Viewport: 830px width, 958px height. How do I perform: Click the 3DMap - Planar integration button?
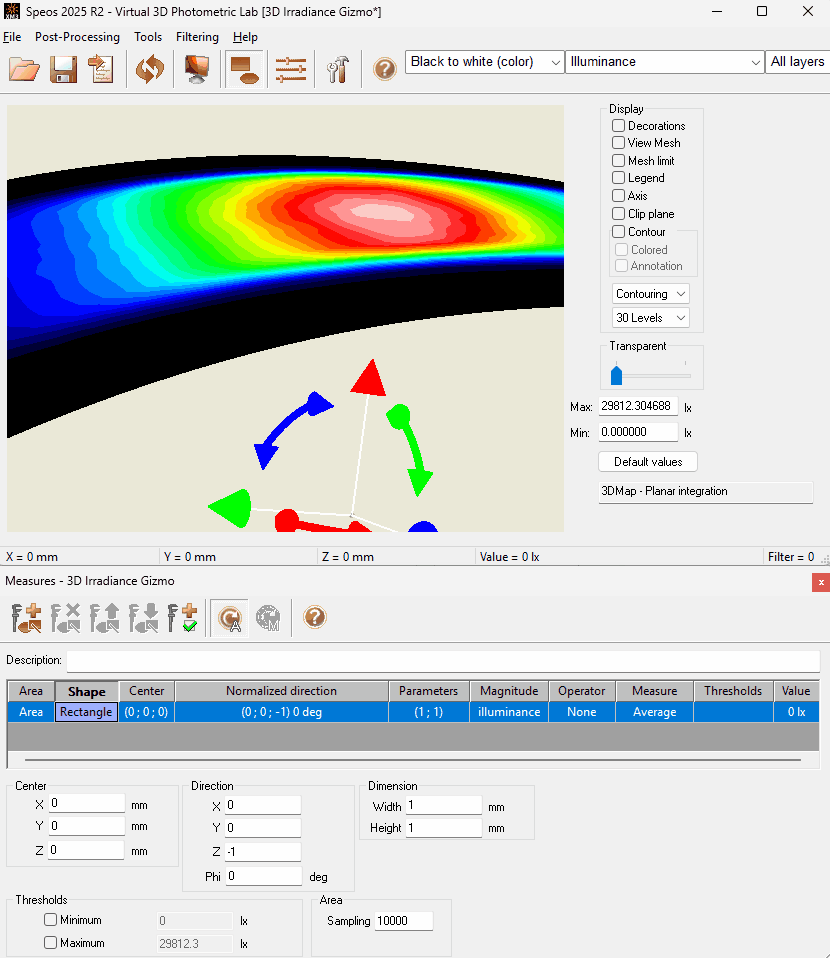click(x=706, y=492)
